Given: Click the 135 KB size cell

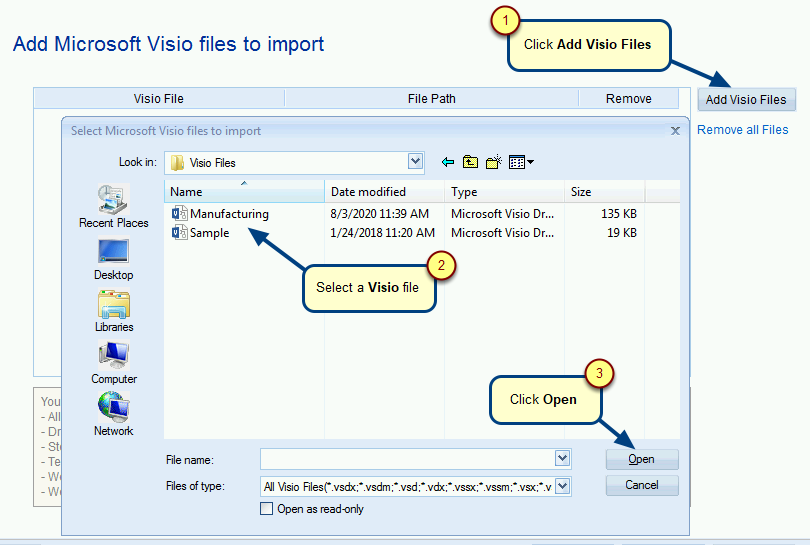Looking at the screenshot, I should coord(619,213).
